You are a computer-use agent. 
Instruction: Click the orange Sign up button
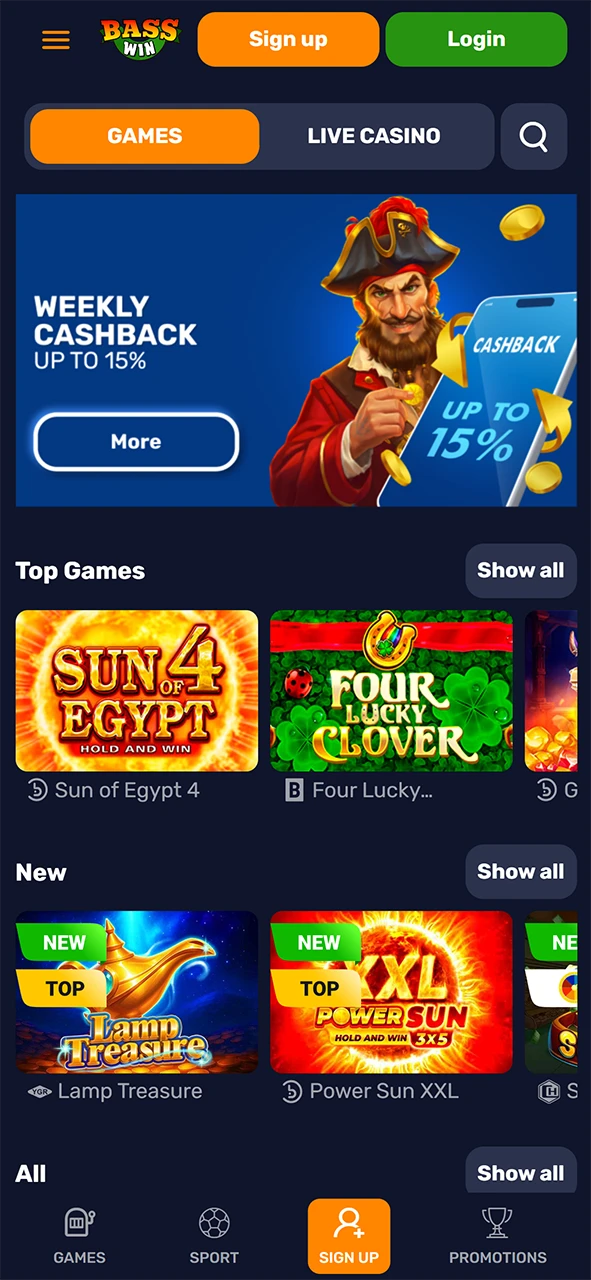click(288, 40)
